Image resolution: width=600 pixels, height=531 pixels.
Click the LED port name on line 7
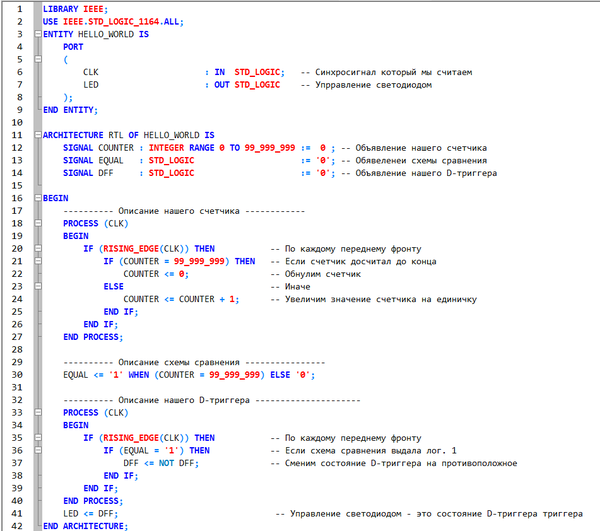pyautogui.click(x=91, y=84)
